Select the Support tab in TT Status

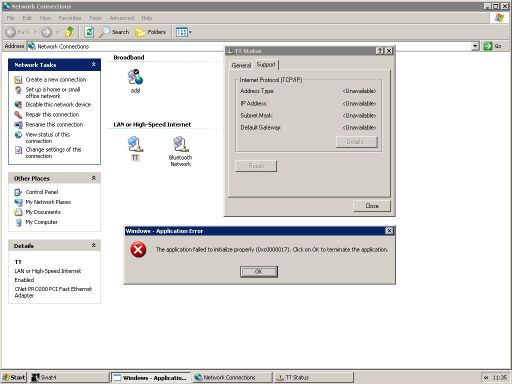[266, 64]
